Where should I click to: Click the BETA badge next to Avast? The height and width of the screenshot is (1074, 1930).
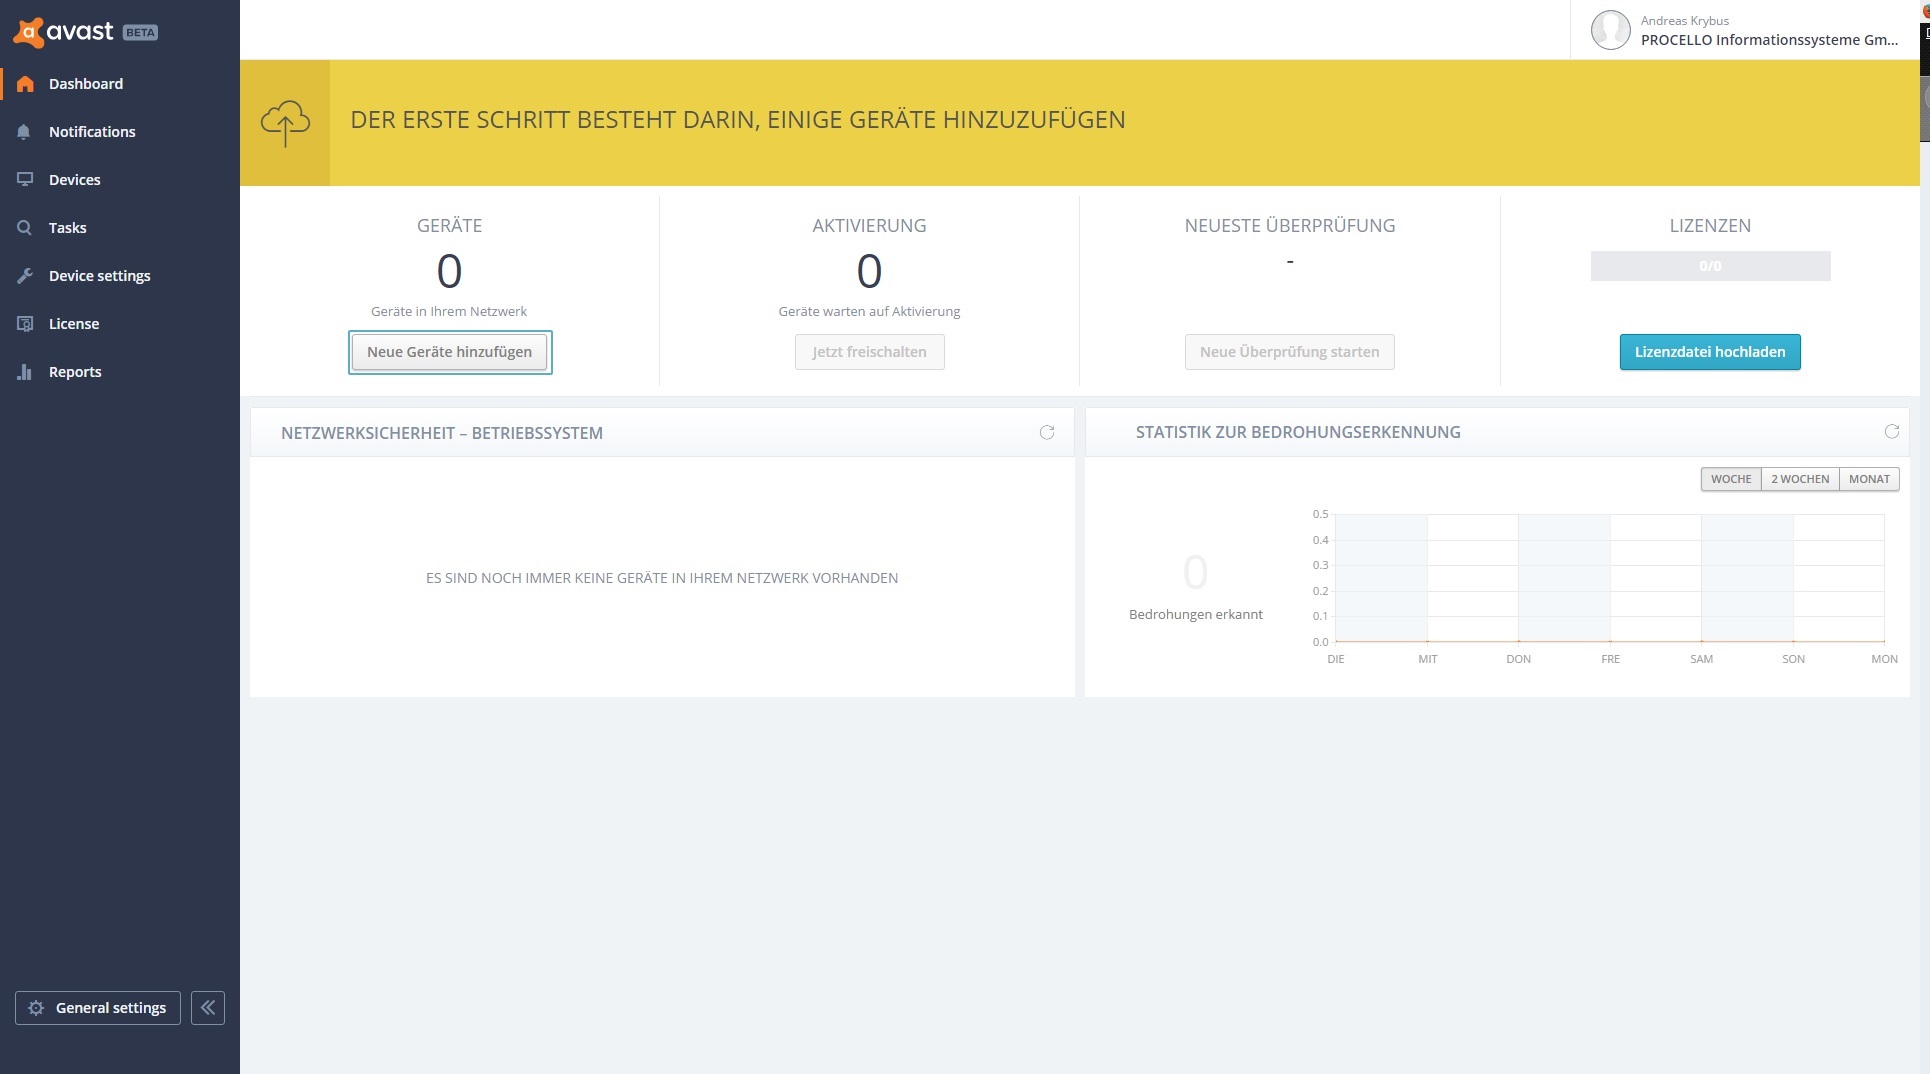click(140, 32)
